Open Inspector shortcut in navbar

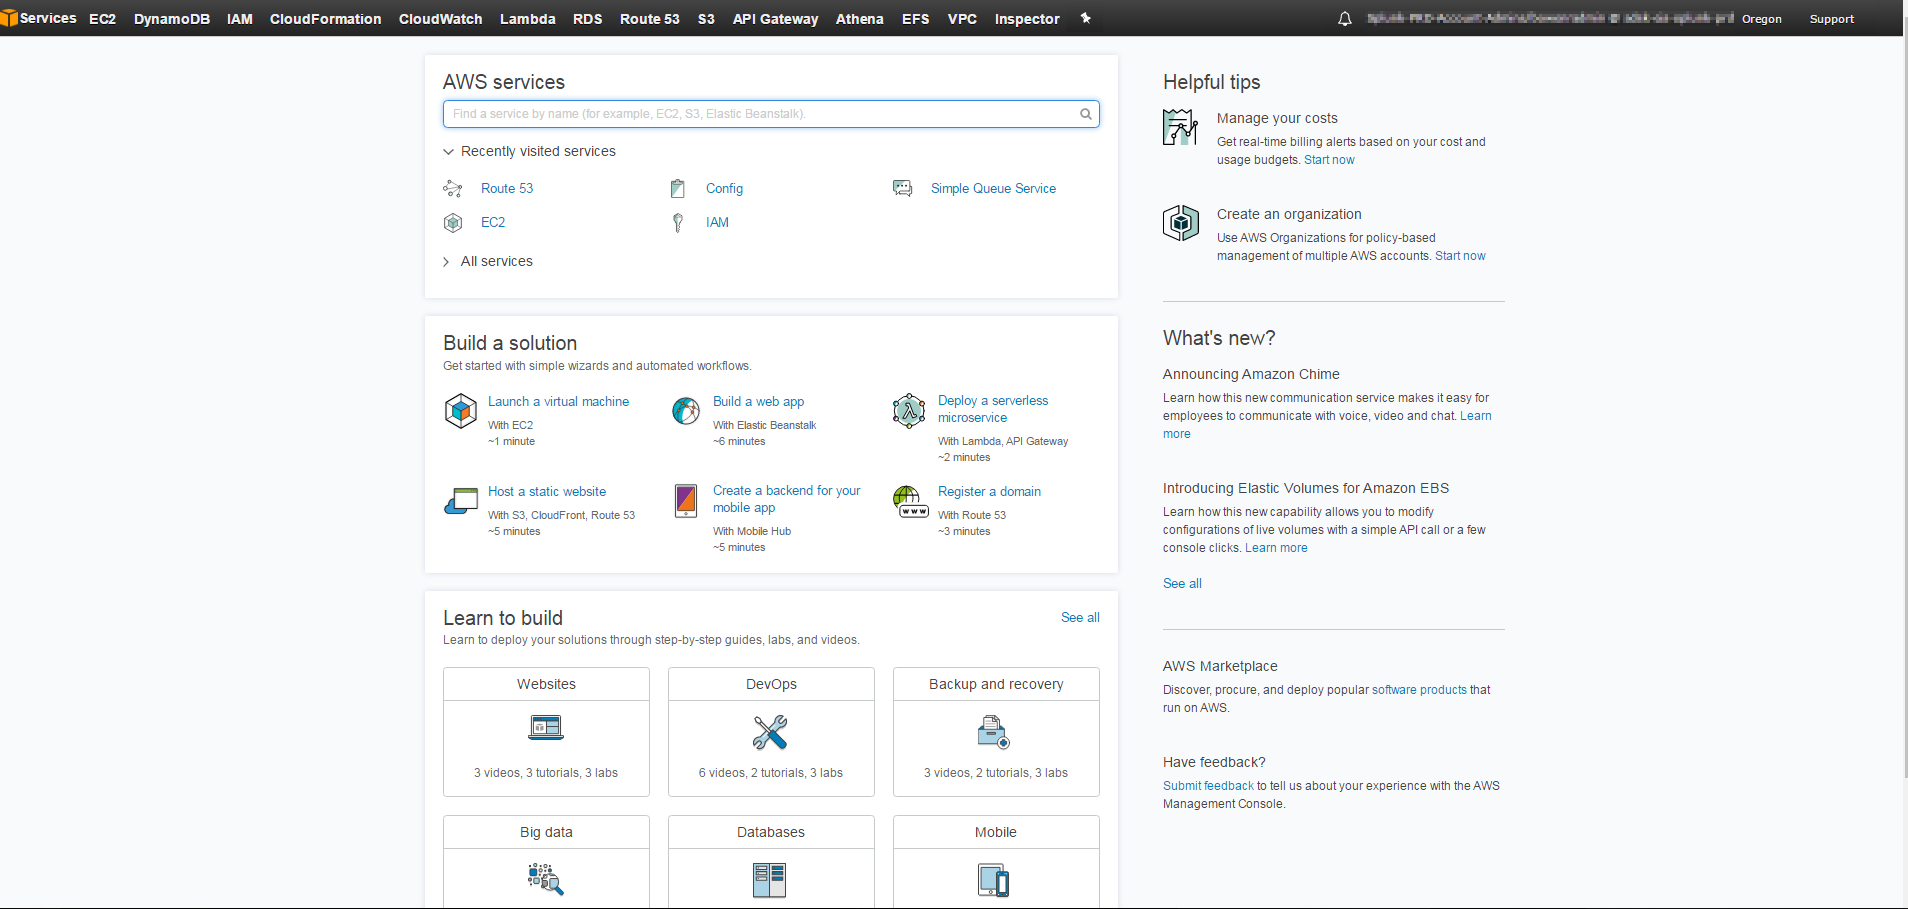click(1027, 19)
